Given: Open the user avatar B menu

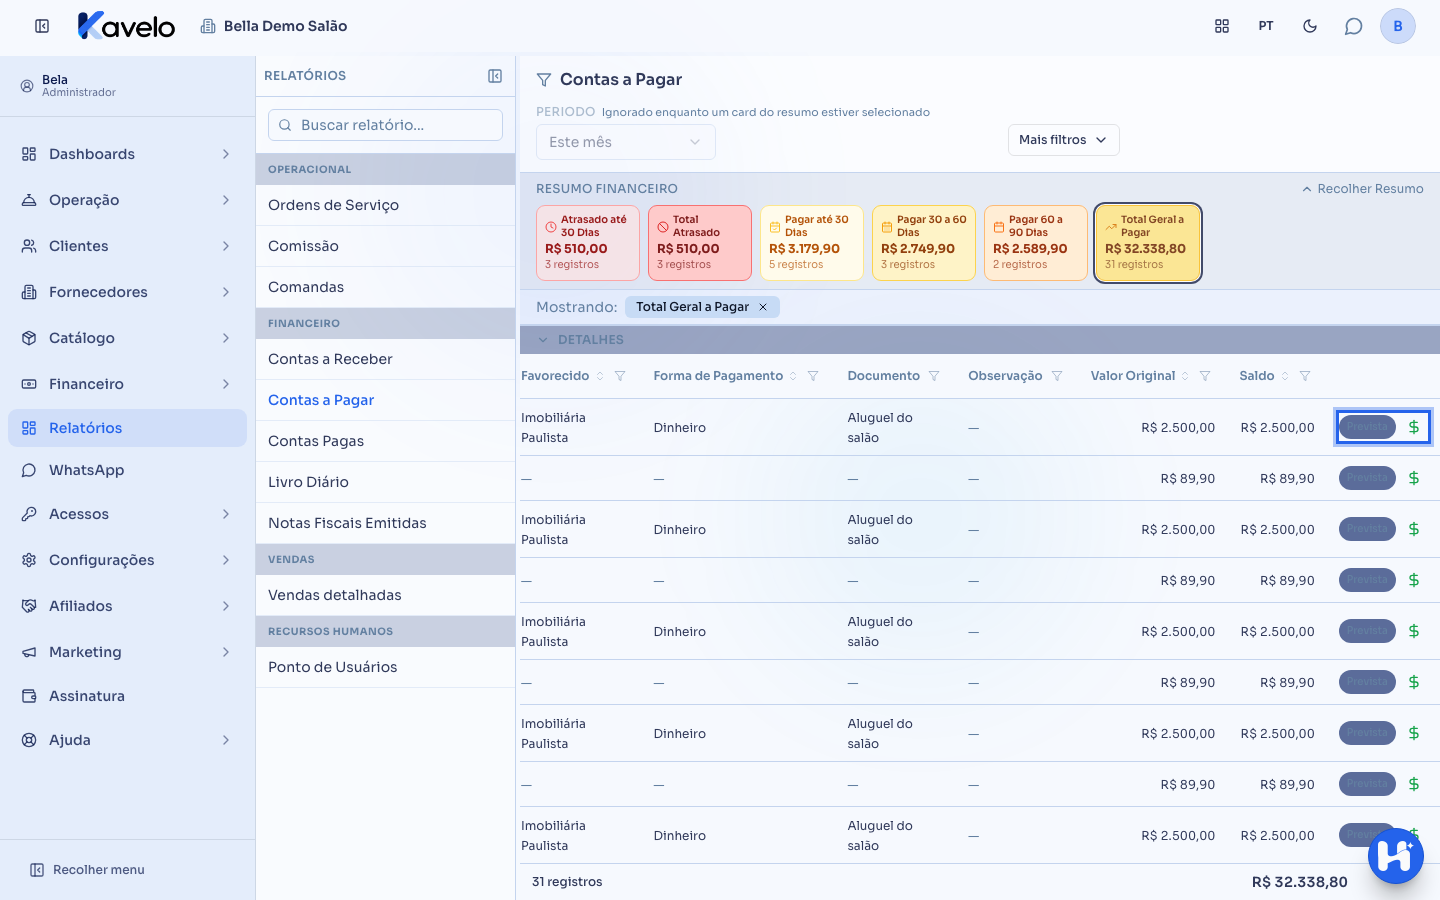Looking at the screenshot, I should (1398, 26).
